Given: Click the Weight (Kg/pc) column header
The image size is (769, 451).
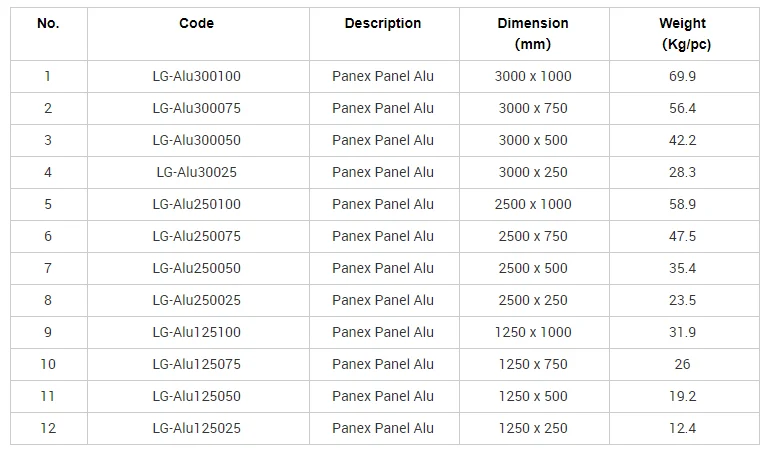Looking at the screenshot, I should tap(682, 34).
